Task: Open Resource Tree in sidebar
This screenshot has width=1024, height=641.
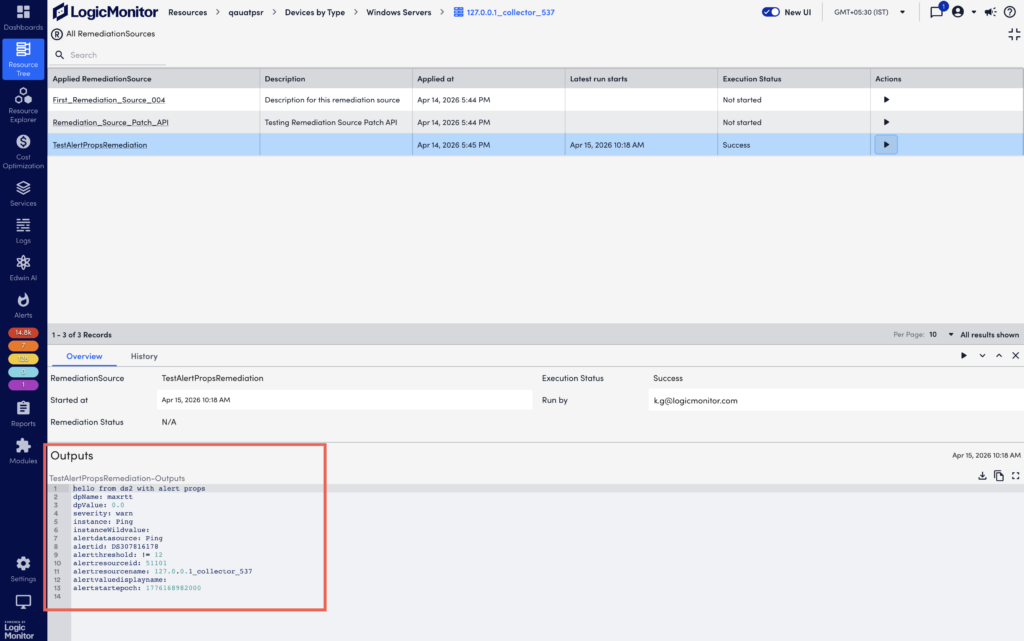Action: pos(23,59)
